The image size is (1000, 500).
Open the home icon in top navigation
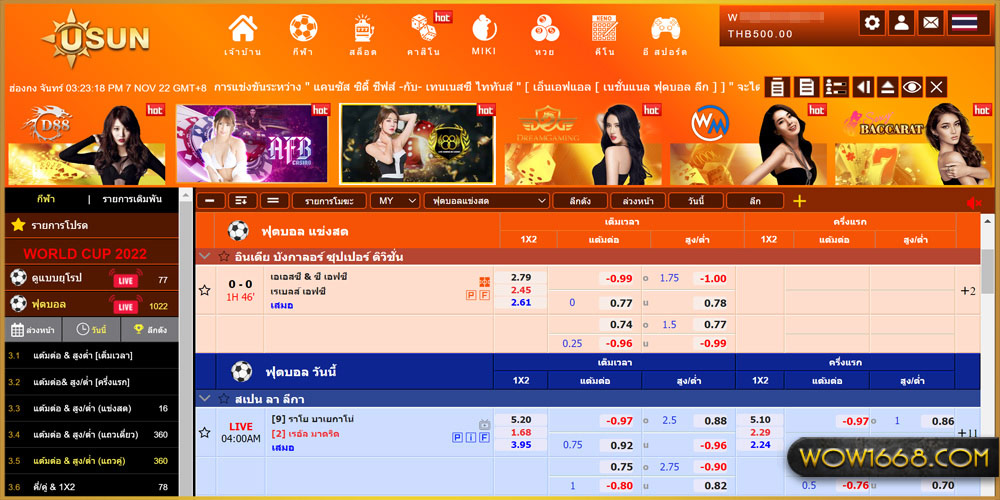242,29
